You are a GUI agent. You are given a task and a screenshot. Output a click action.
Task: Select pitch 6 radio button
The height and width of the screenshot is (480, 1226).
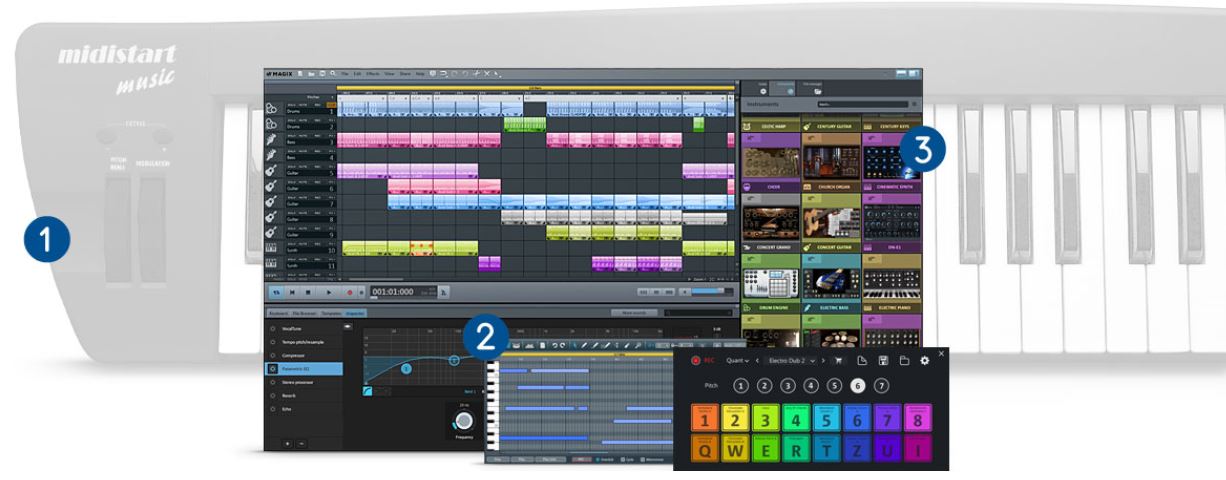[858, 386]
